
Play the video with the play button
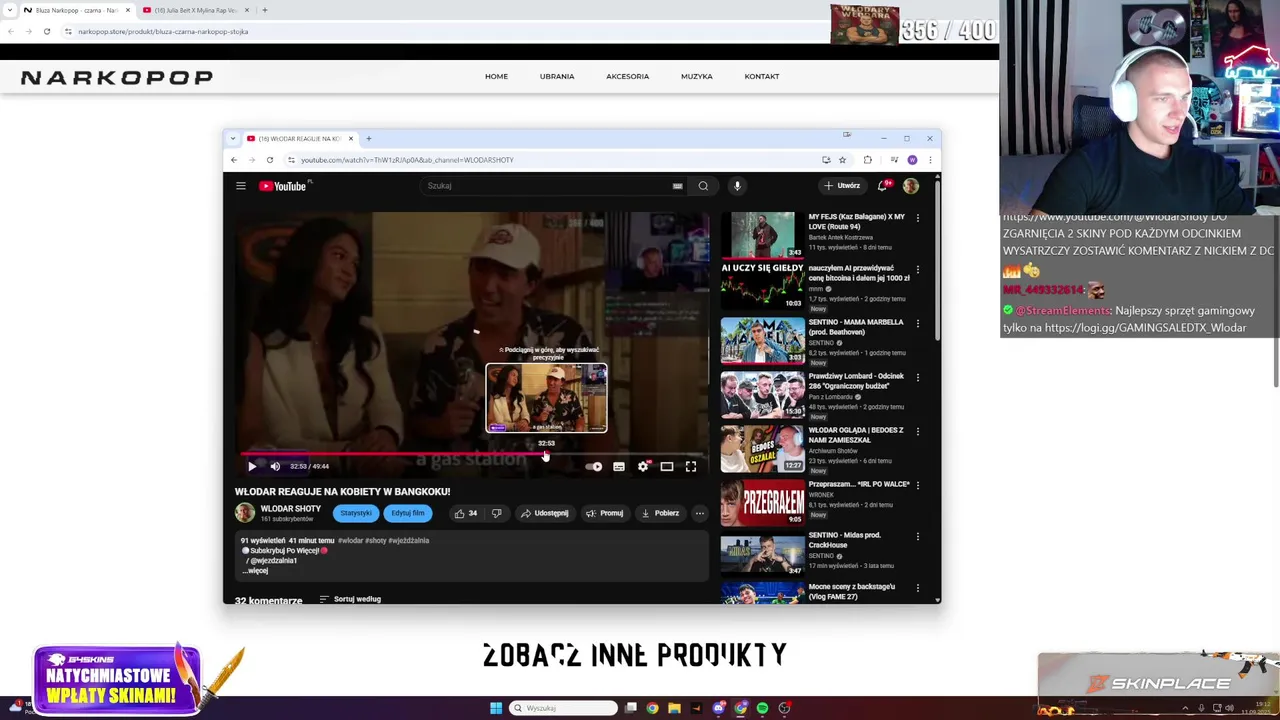[251, 466]
